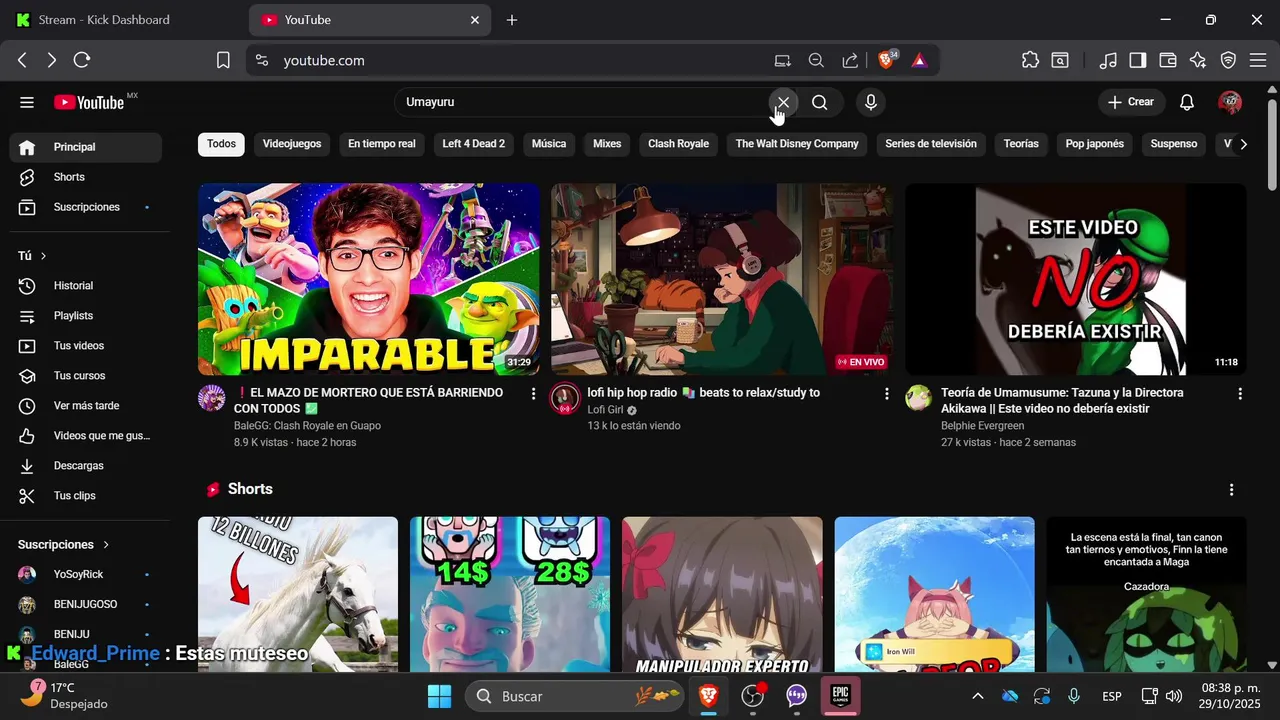Clear the search text with X
The width and height of the screenshot is (1280, 720).
click(x=783, y=102)
